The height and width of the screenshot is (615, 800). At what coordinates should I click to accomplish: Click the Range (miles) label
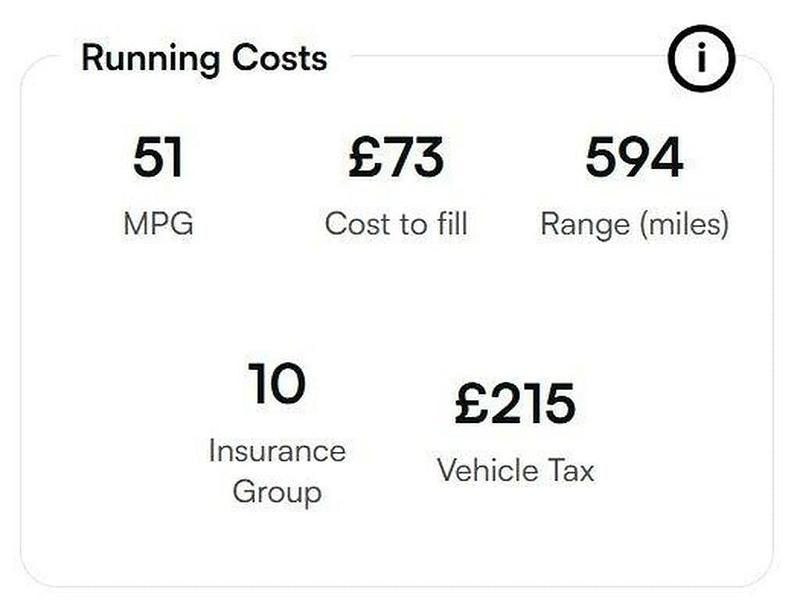(634, 223)
